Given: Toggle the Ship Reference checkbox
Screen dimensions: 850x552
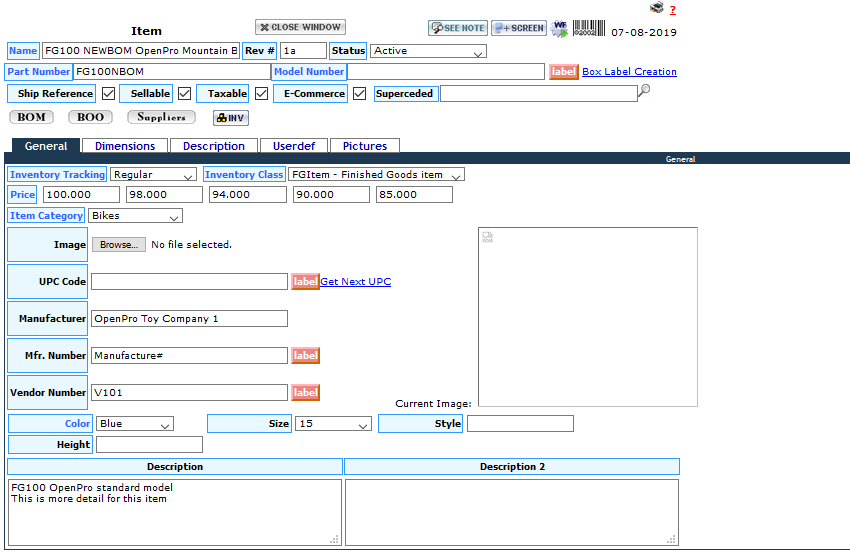Looking at the screenshot, I should (x=109, y=94).
